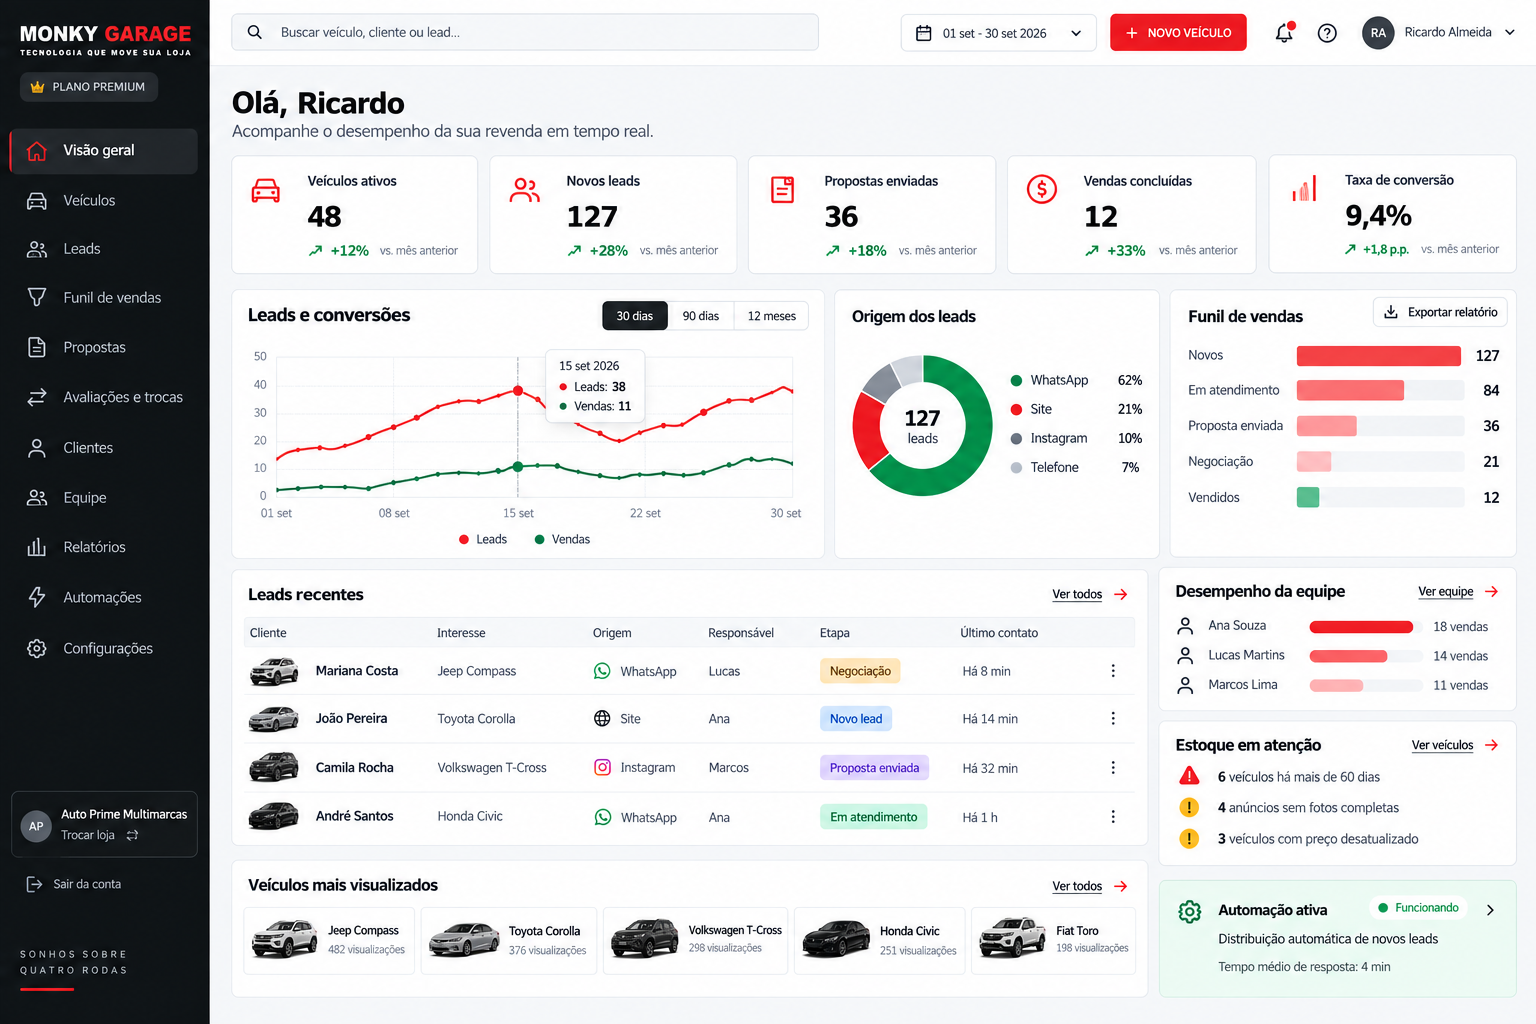The width and height of the screenshot is (1536, 1024).
Task: Open the Ver veículos link
Action: click(1455, 745)
